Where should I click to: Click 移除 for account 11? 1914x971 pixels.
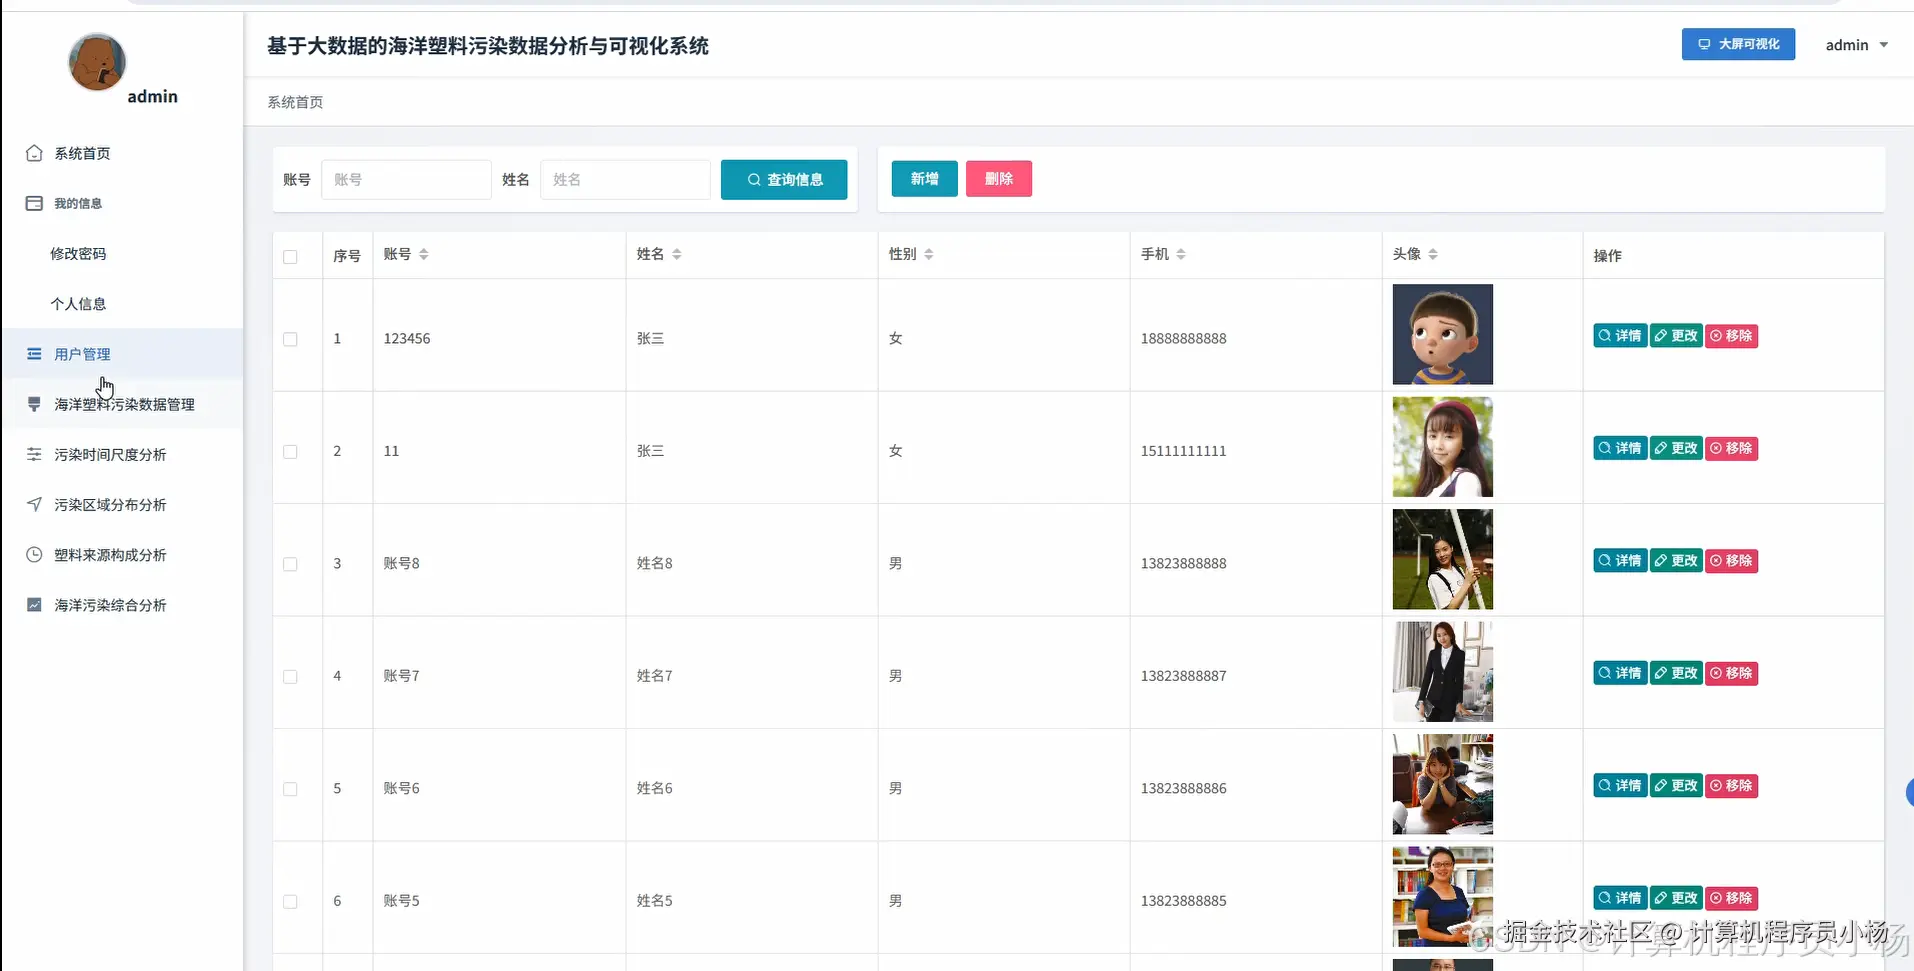pyautogui.click(x=1731, y=448)
